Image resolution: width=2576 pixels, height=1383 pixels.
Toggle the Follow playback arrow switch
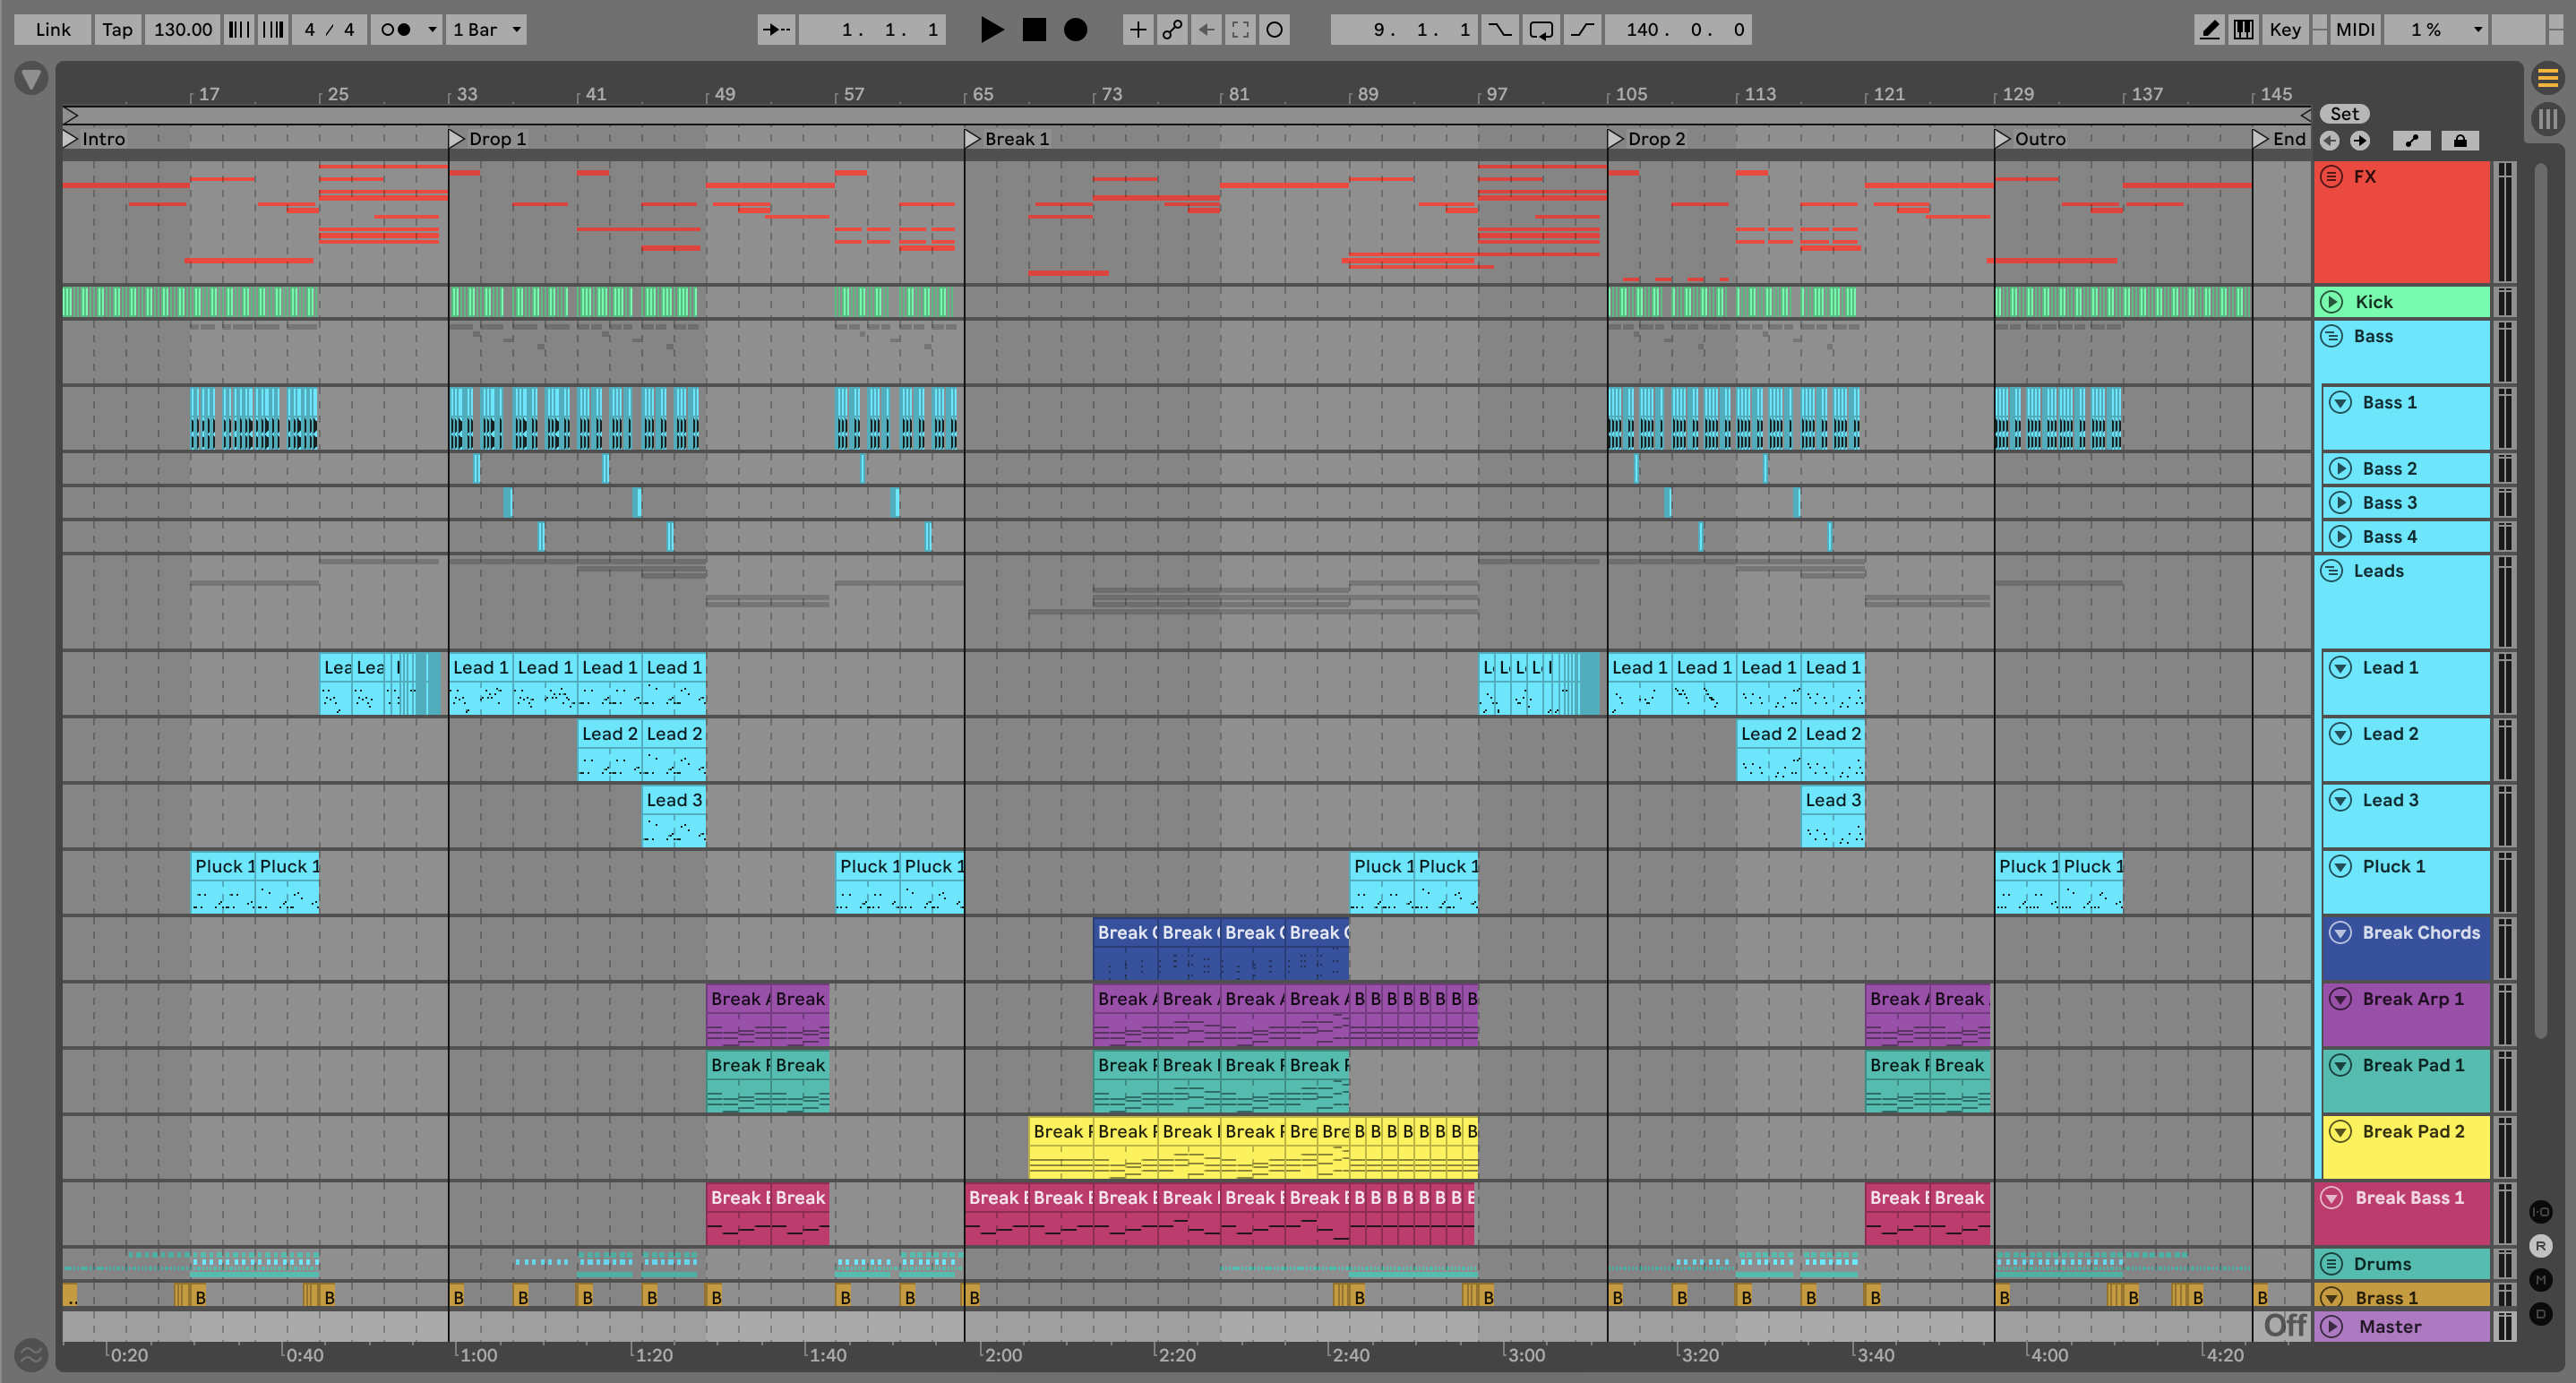[x=776, y=30]
